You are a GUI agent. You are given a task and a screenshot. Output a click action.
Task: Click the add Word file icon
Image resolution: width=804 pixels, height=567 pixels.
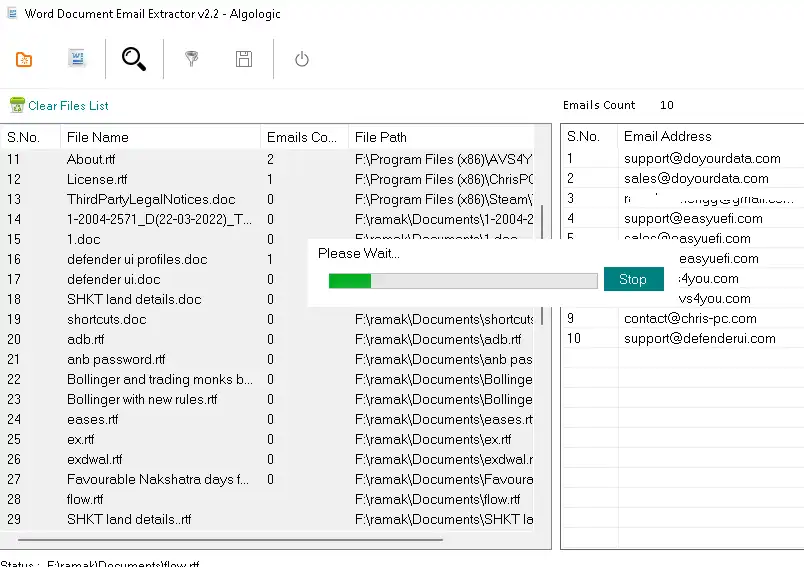click(77, 59)
